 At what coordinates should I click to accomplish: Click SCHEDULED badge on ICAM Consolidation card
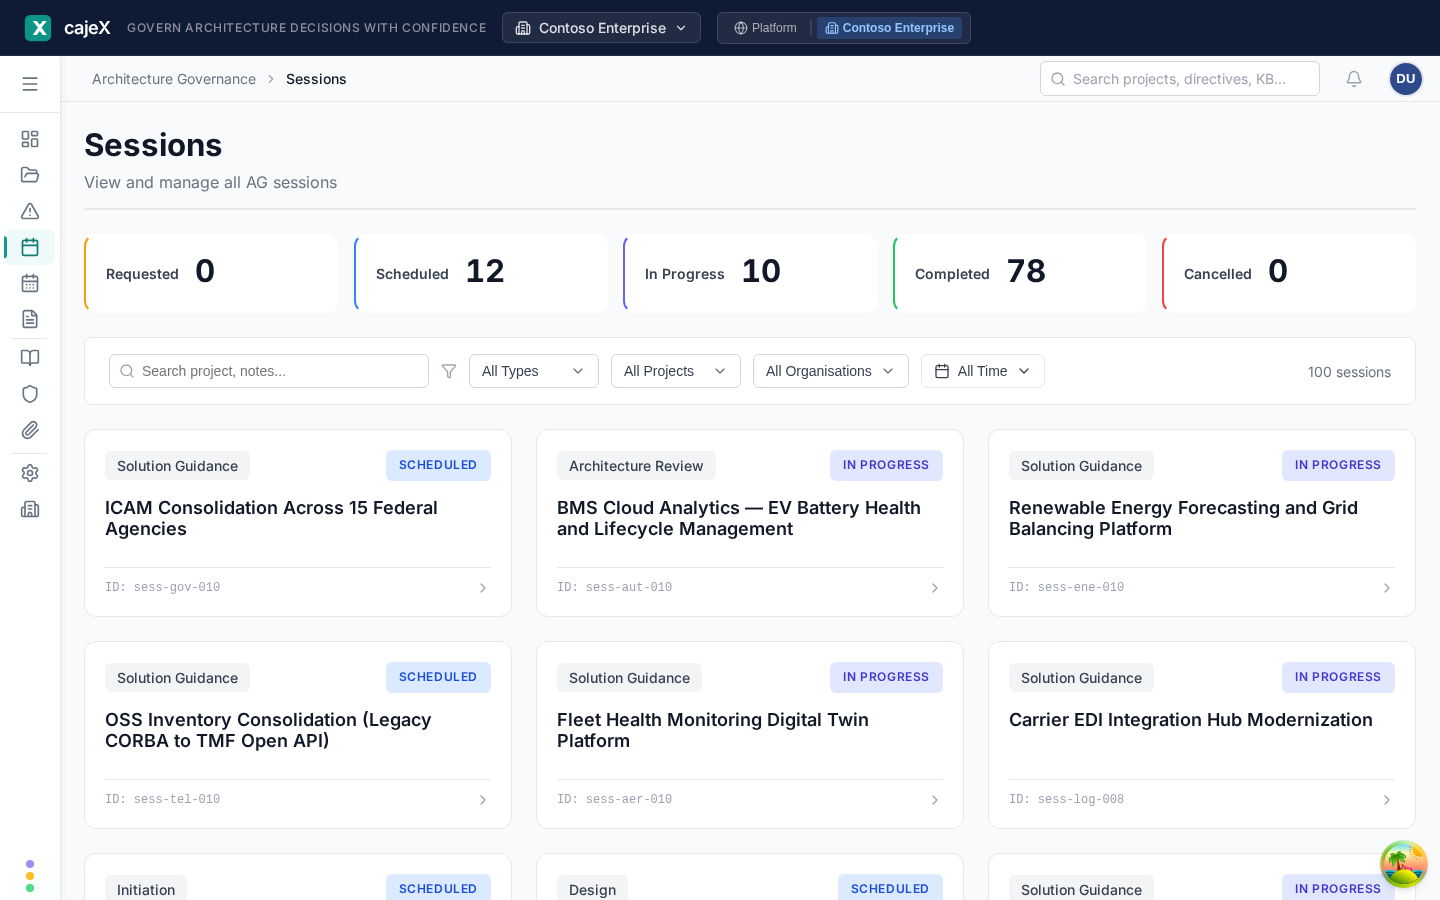click(438, 465)
